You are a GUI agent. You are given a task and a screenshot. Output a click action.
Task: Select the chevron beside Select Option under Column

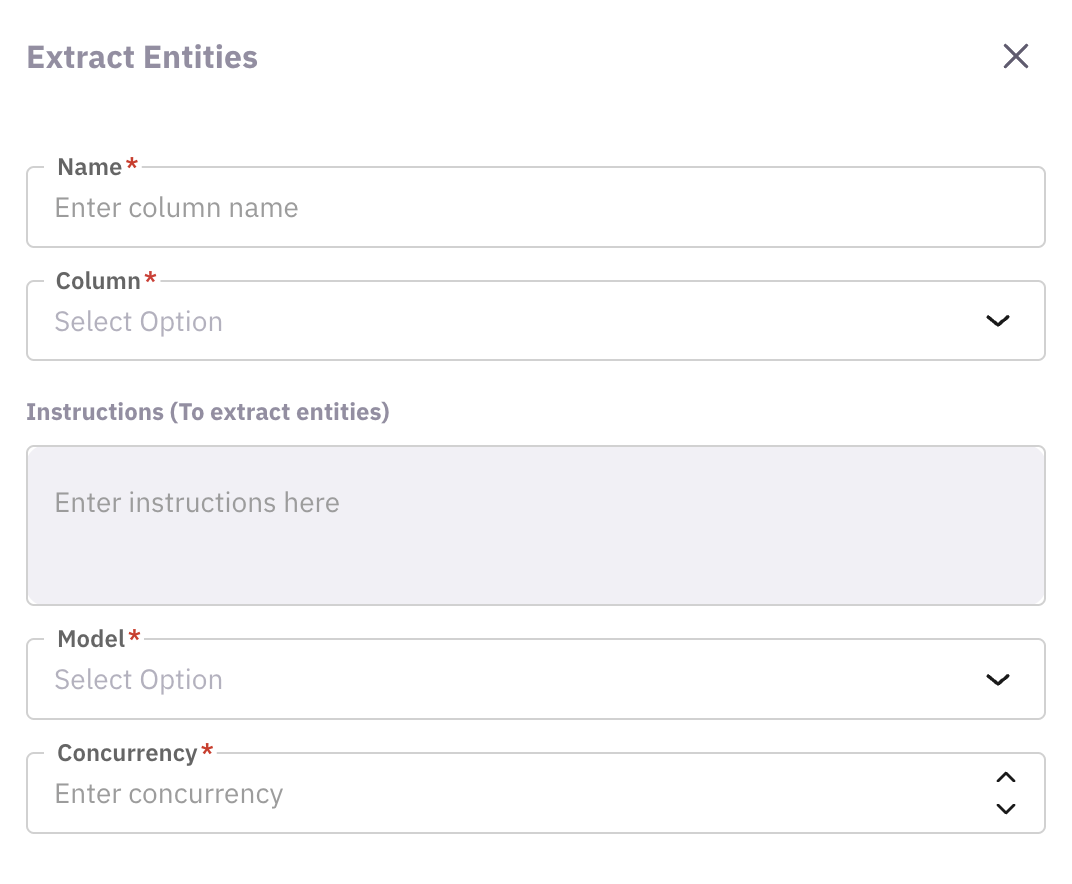point(997,321)
